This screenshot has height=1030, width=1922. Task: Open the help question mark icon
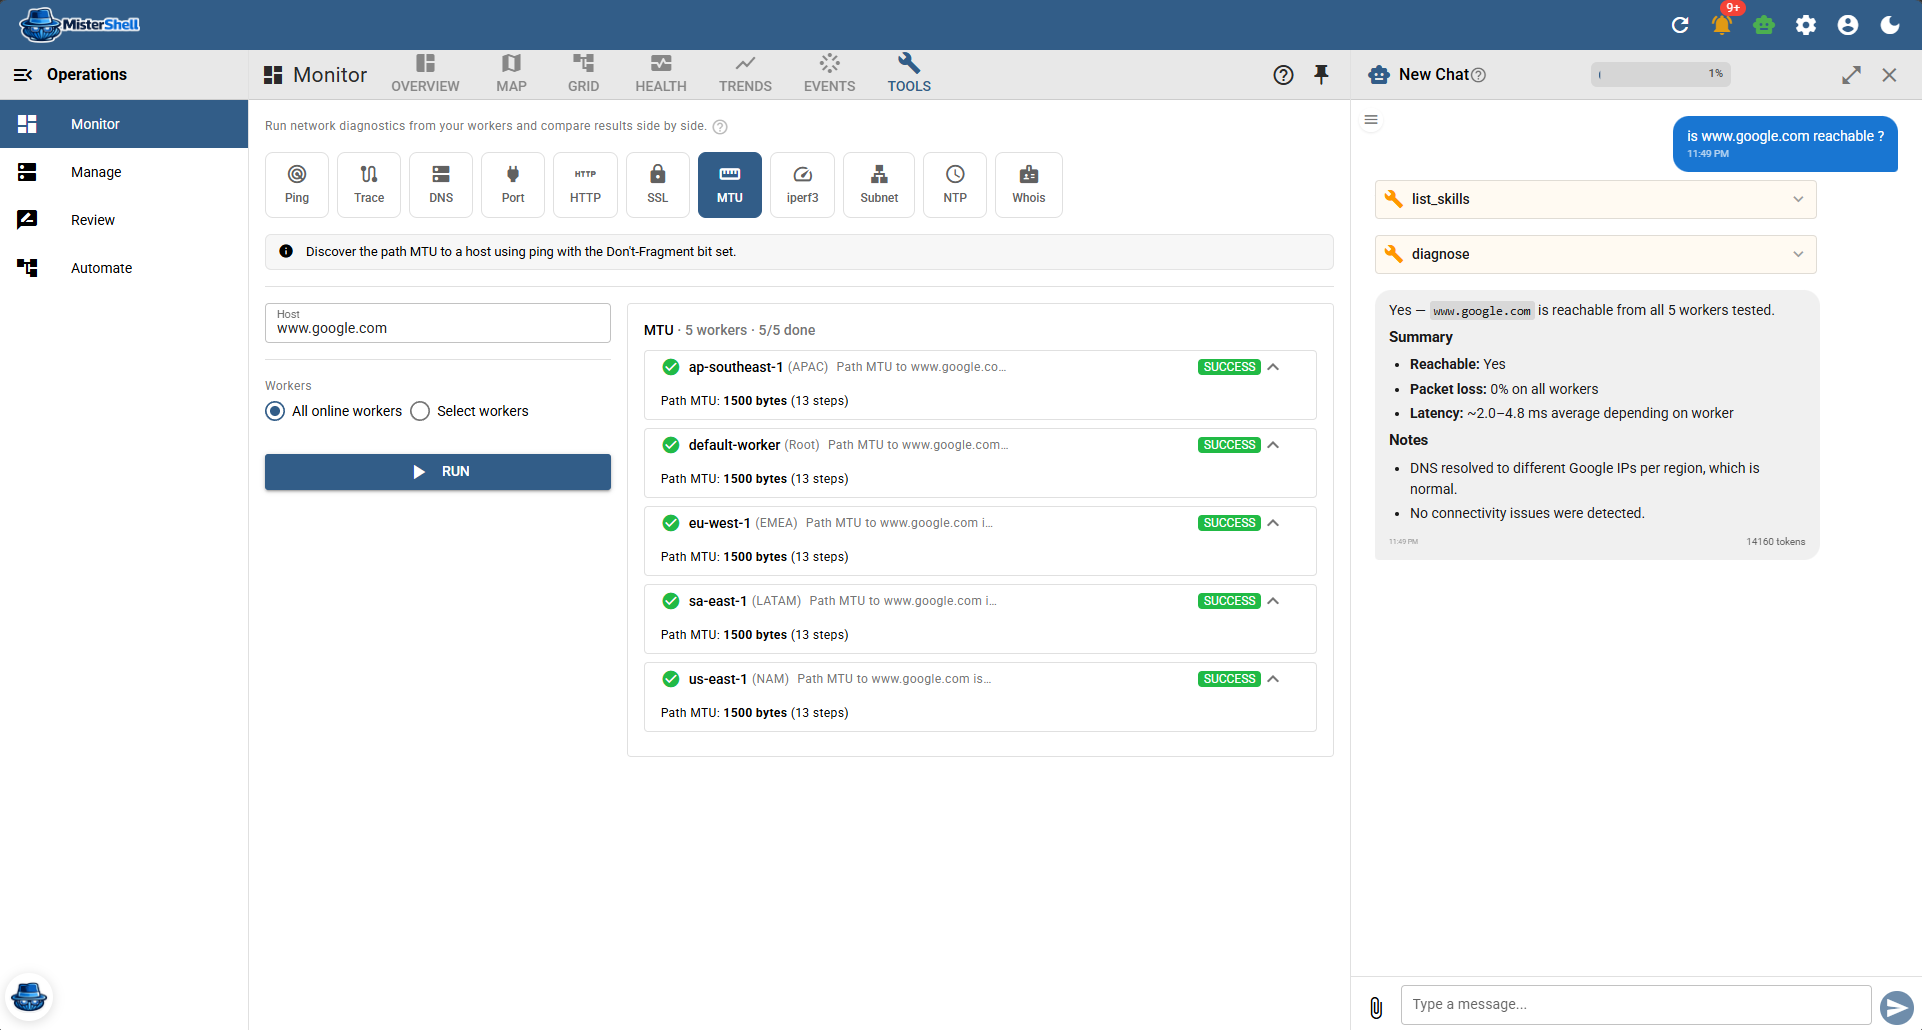pyautogui.click(x=1283, y=75)
